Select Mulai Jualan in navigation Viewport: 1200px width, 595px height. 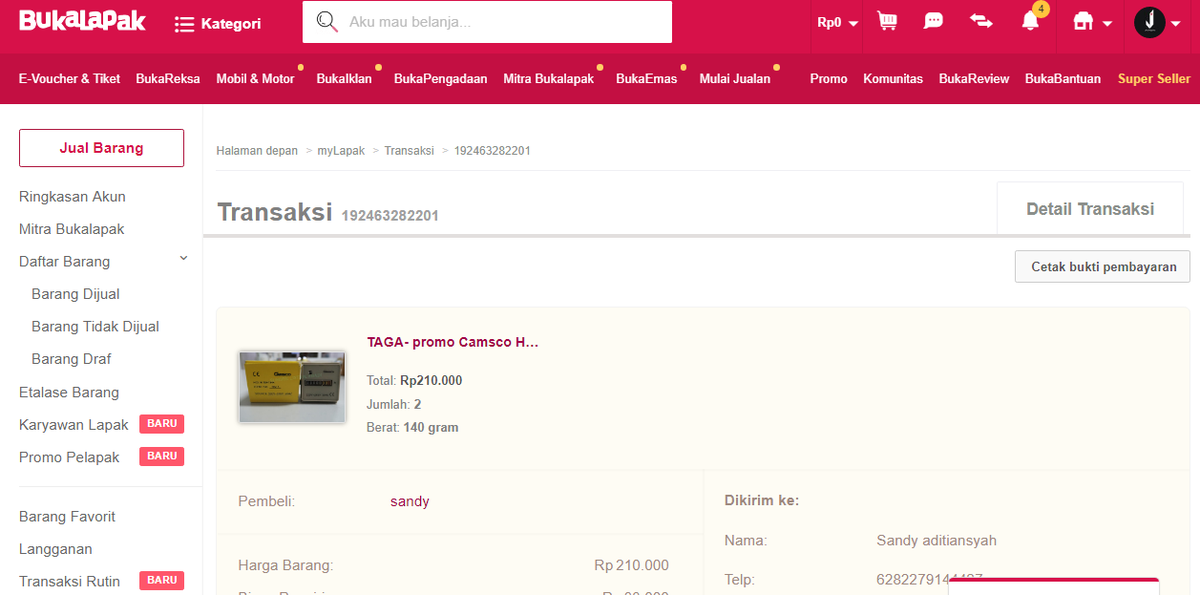(x=735, y=78)
